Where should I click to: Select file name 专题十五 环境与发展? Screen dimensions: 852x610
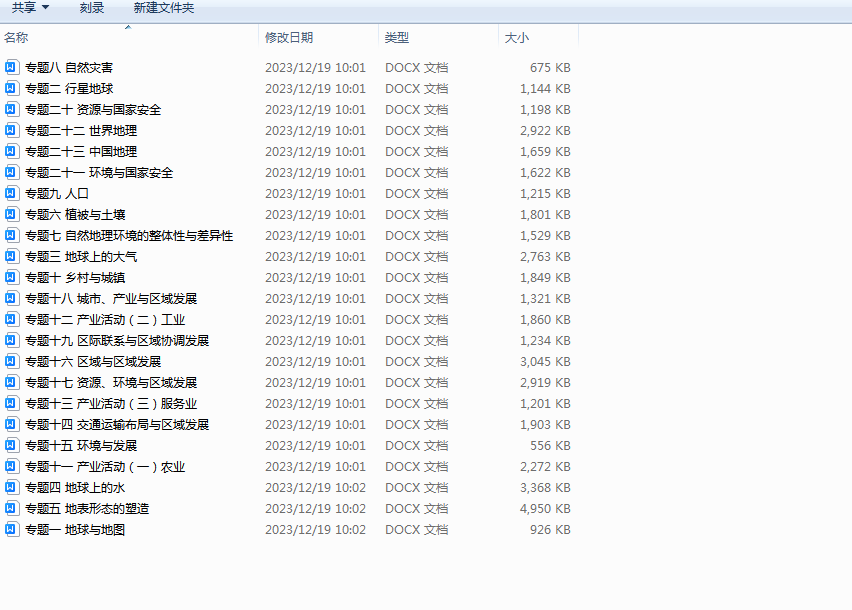pos(81,445)
